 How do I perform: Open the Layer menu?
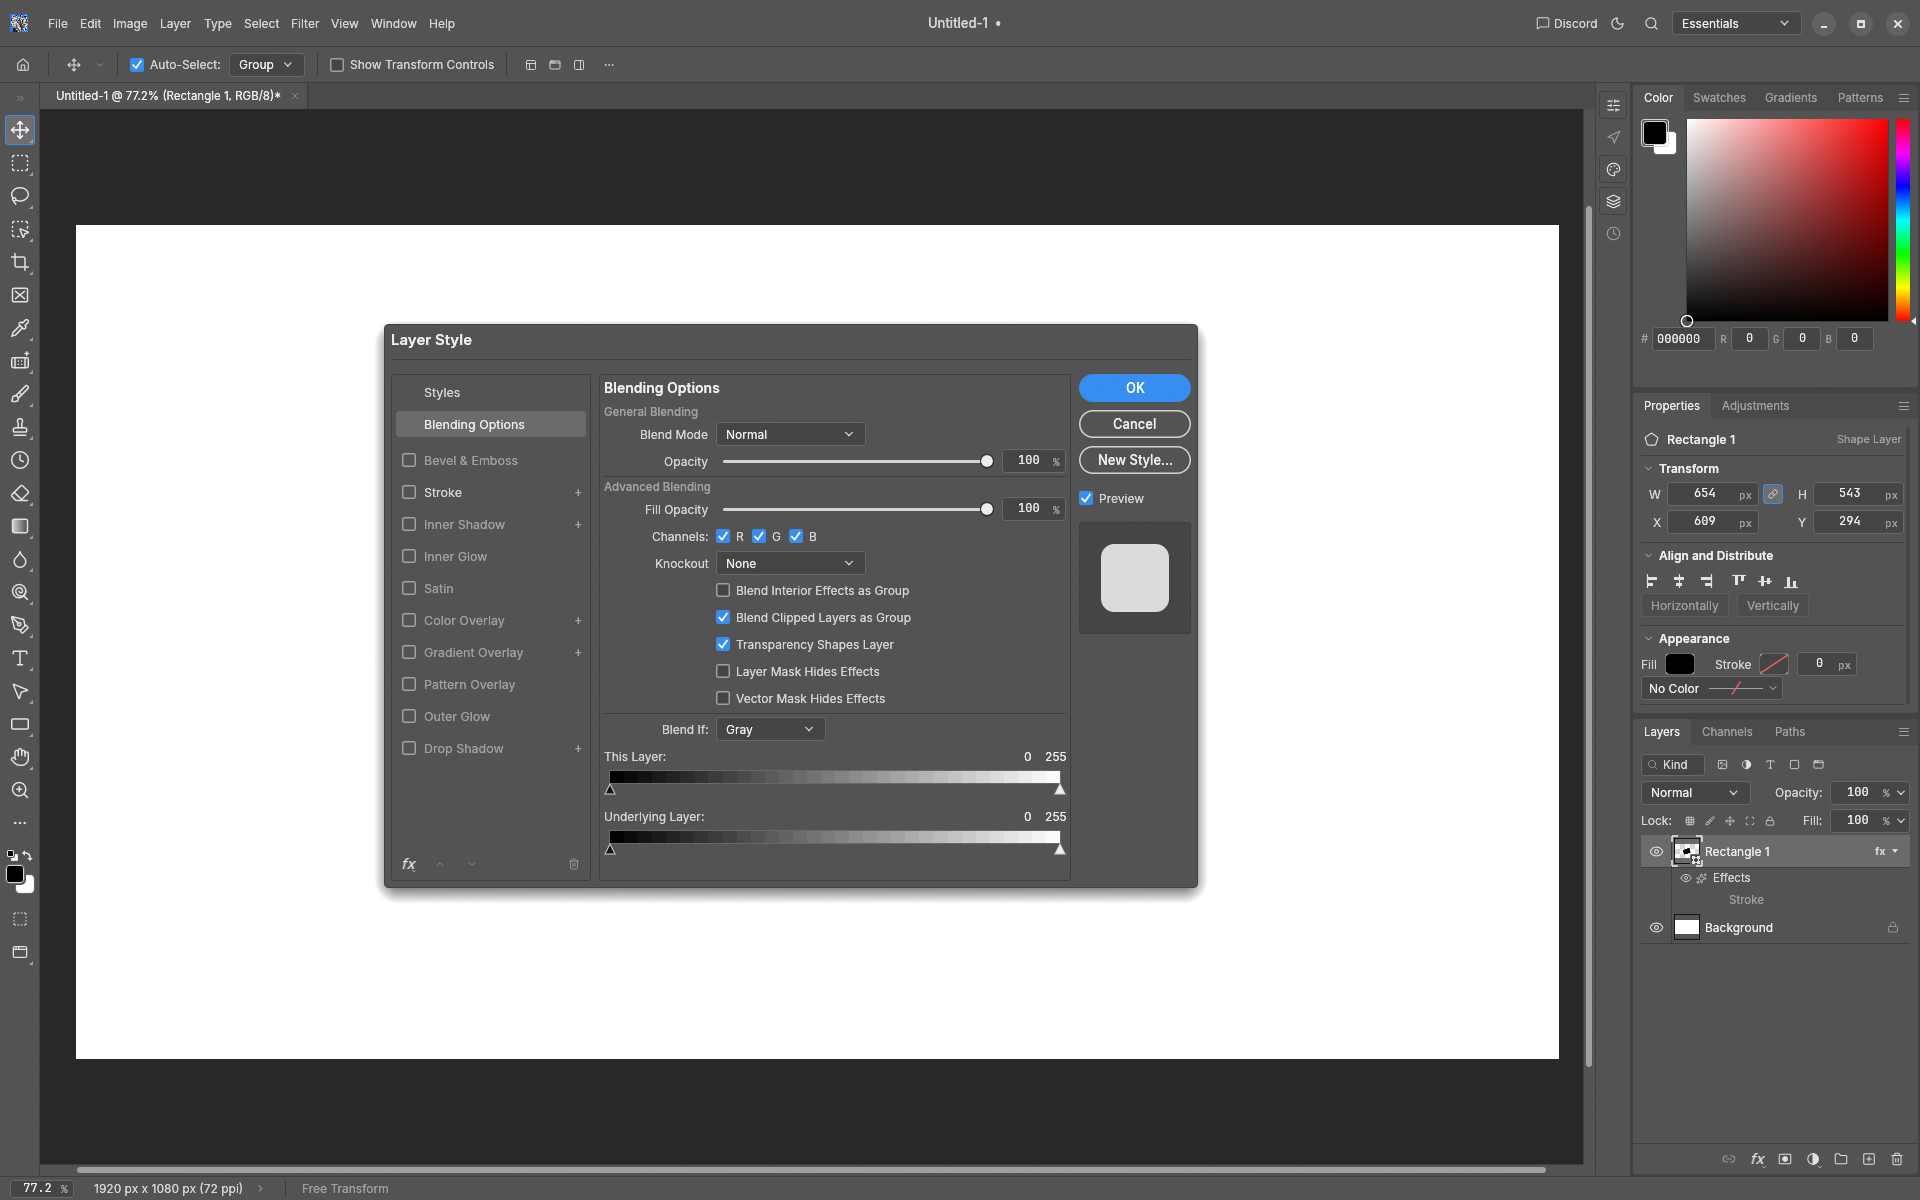pyautogui.click(x=175, y=24)
